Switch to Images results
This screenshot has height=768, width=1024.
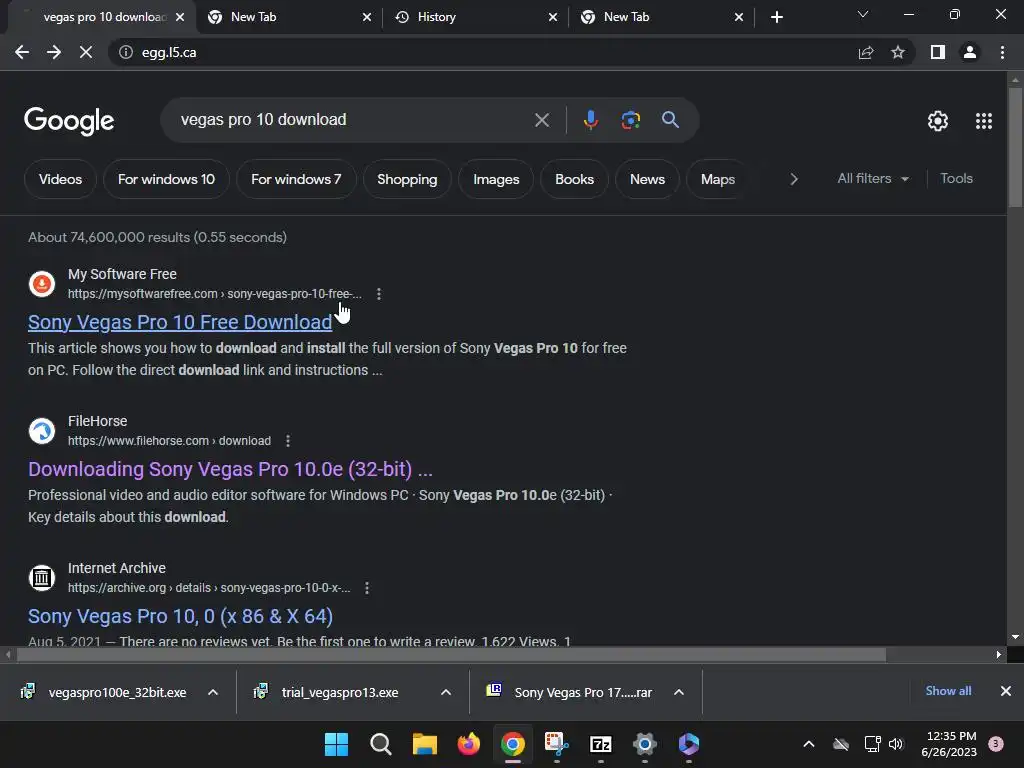[x=496, y=179]
